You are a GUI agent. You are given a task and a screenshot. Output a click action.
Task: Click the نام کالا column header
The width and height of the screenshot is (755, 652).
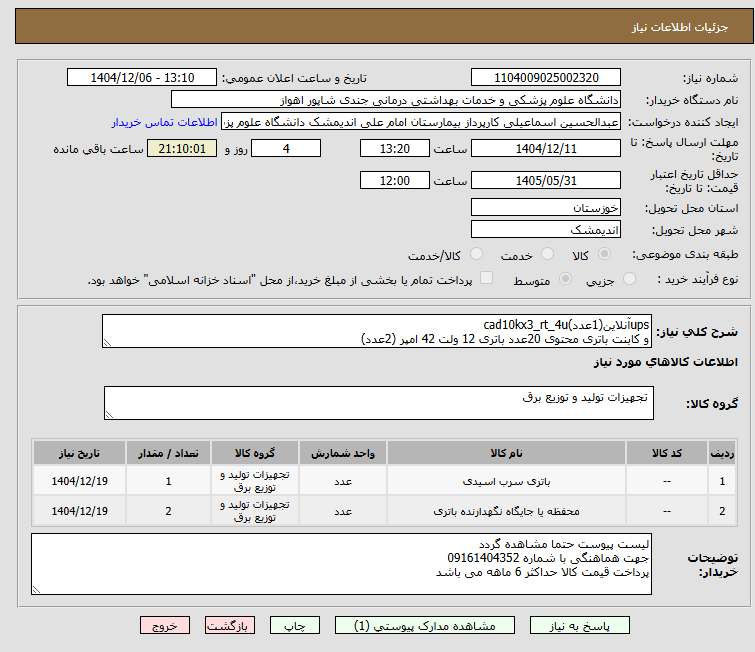coord(506,453)
